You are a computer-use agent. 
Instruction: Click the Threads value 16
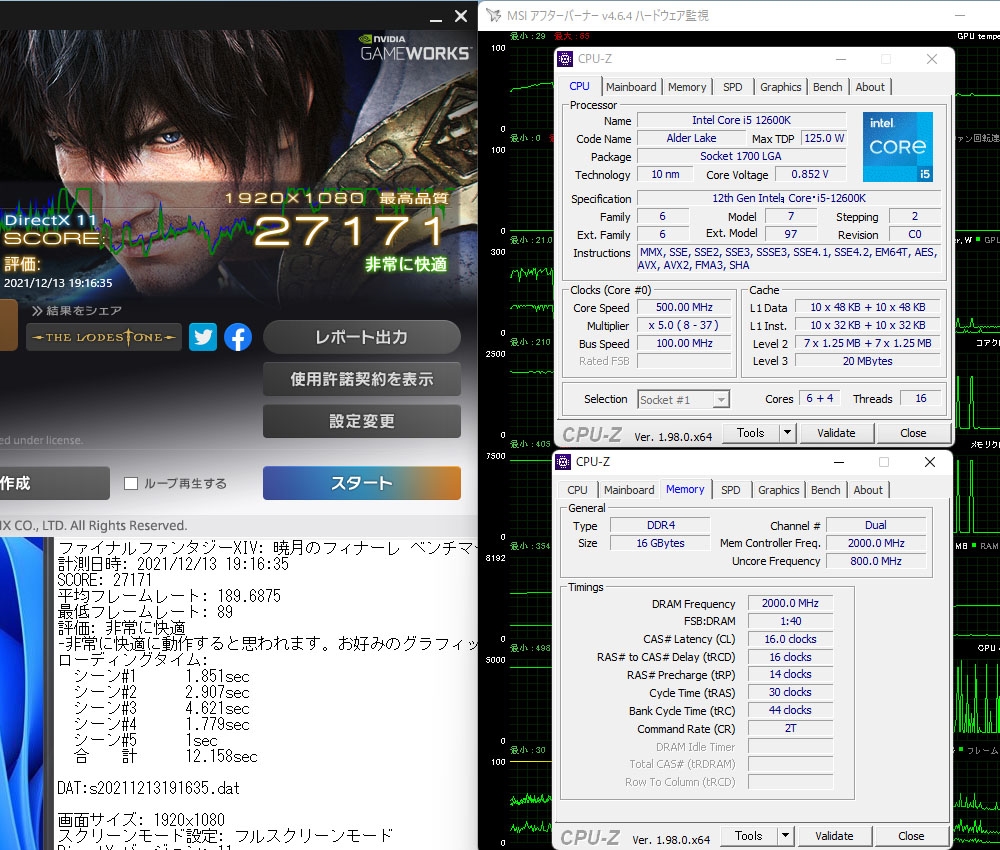920,399
